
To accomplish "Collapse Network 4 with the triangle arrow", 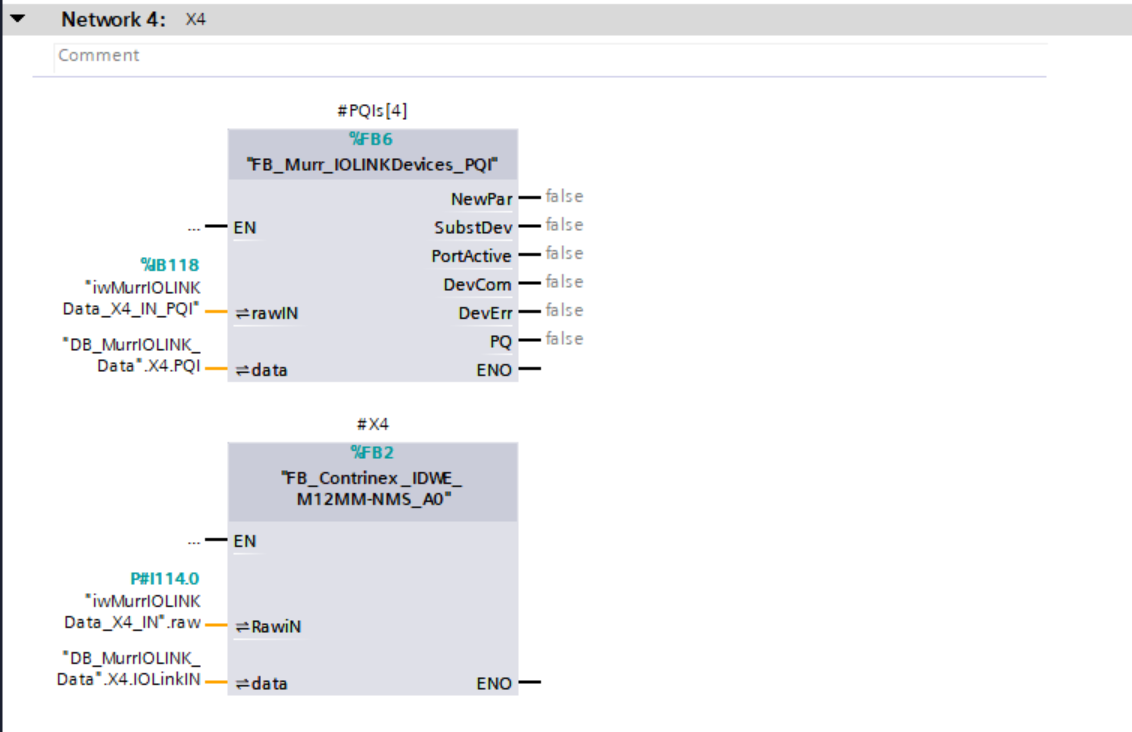I will pos(17,19).
